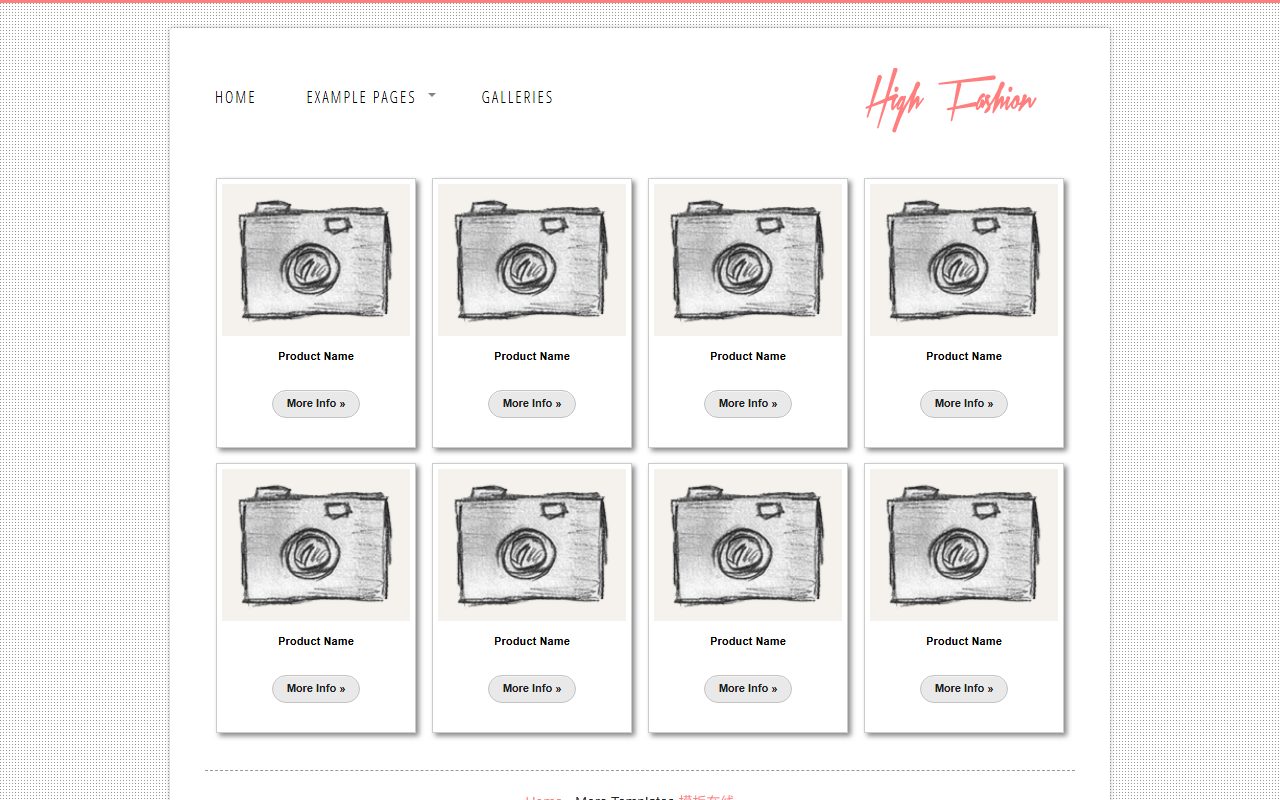Open fourth camera thumbnail in bottom row
This screenshot has height=800, width=1280.
coord(964,545)
